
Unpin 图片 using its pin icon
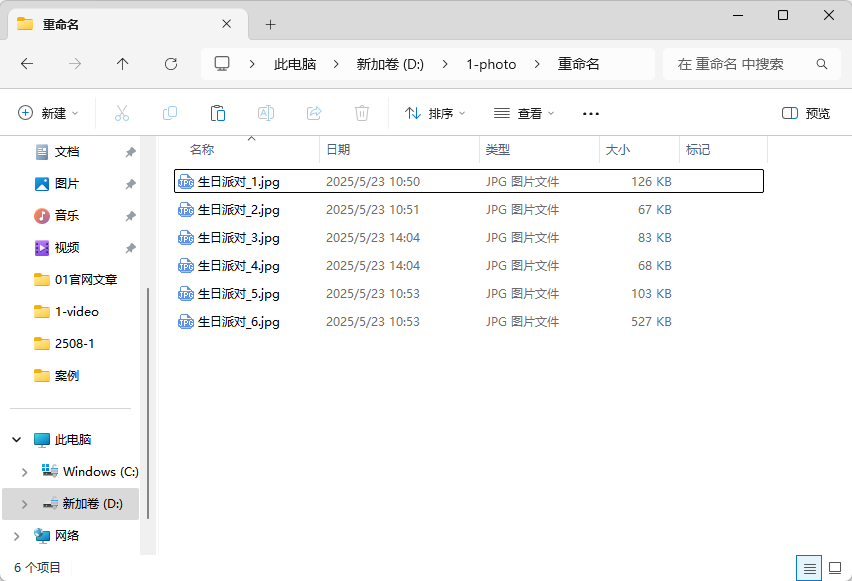click(130, 184)
